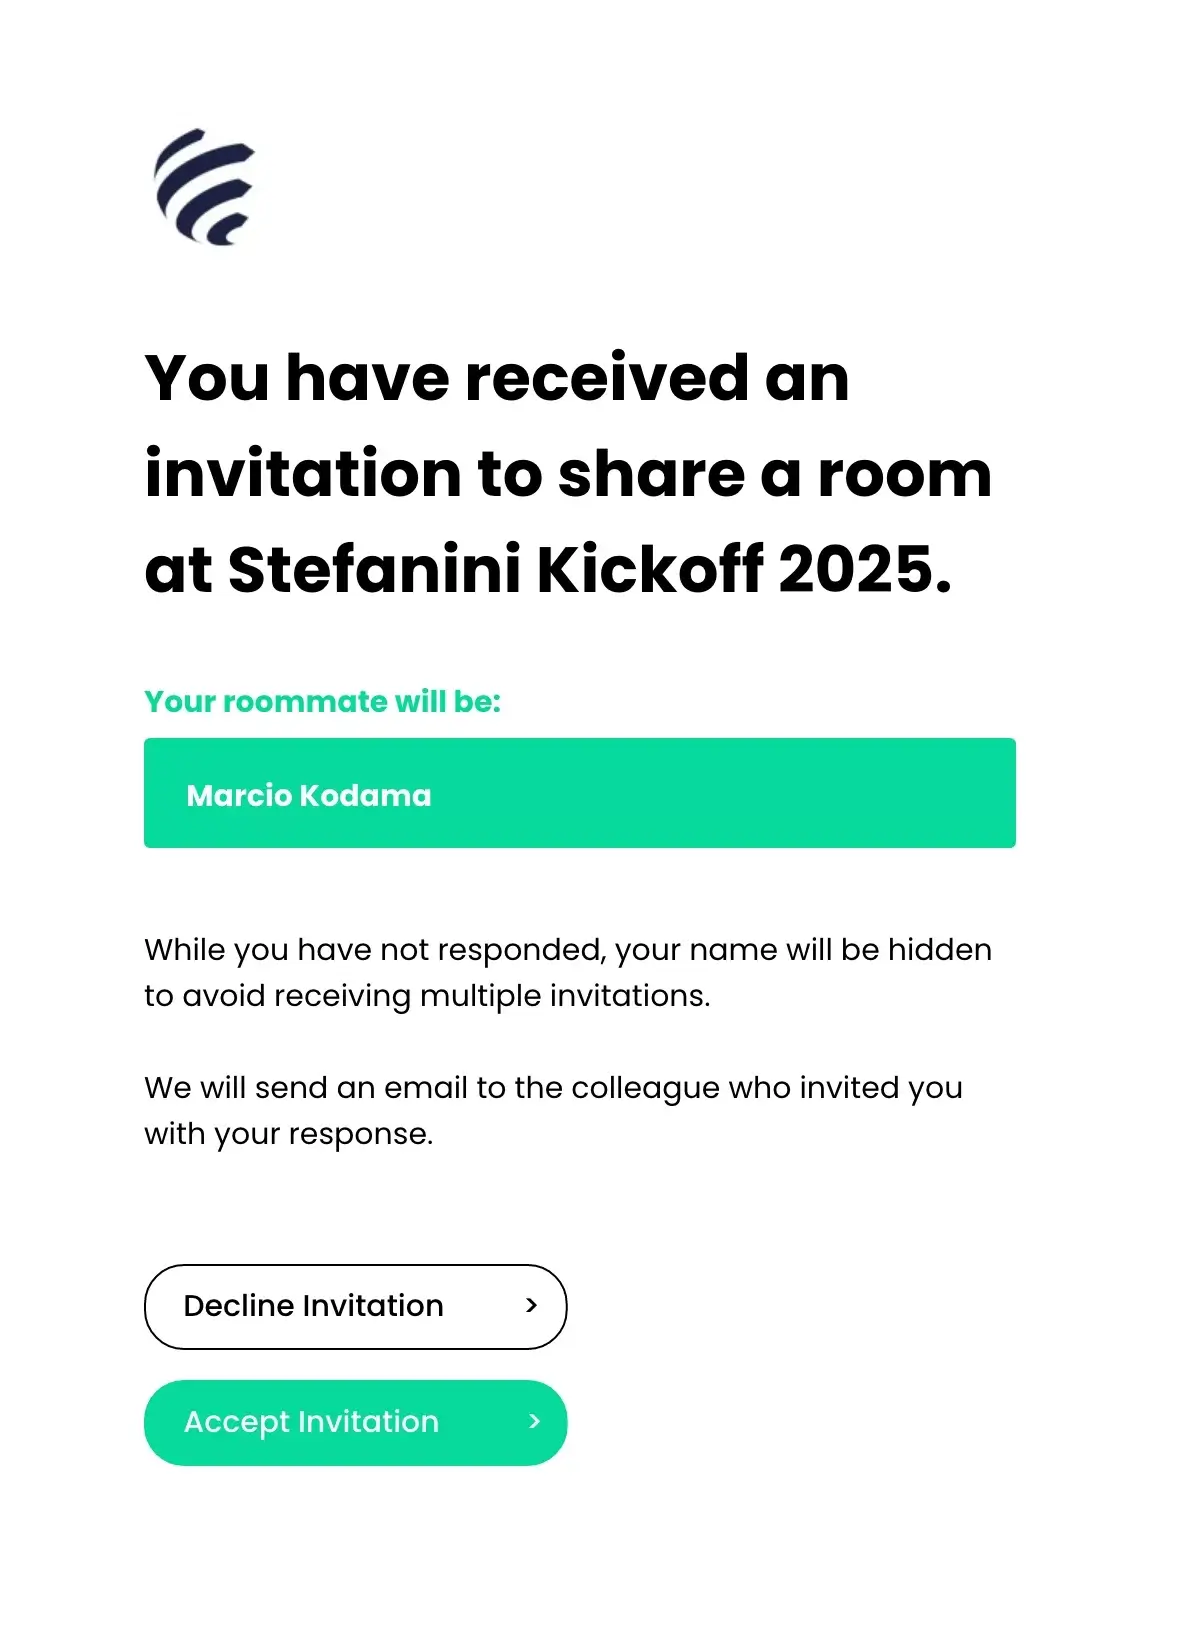Click empty green area of roommate banner

tap(720, 793)
